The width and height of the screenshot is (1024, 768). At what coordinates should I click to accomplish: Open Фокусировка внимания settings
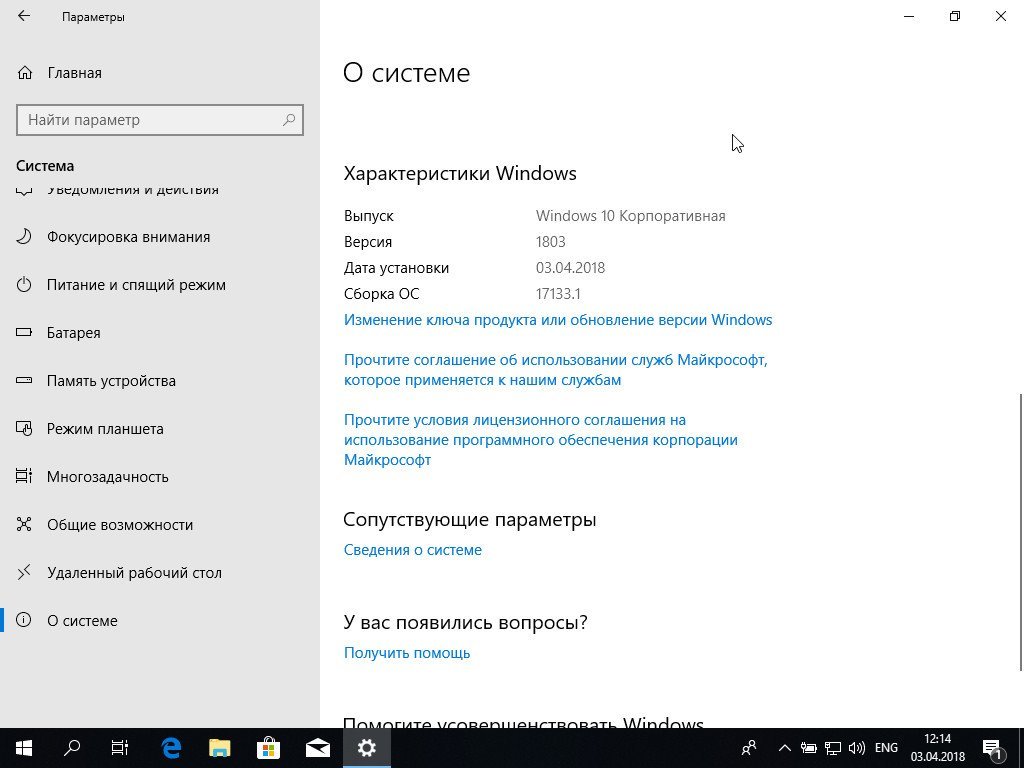click(160, 236)
